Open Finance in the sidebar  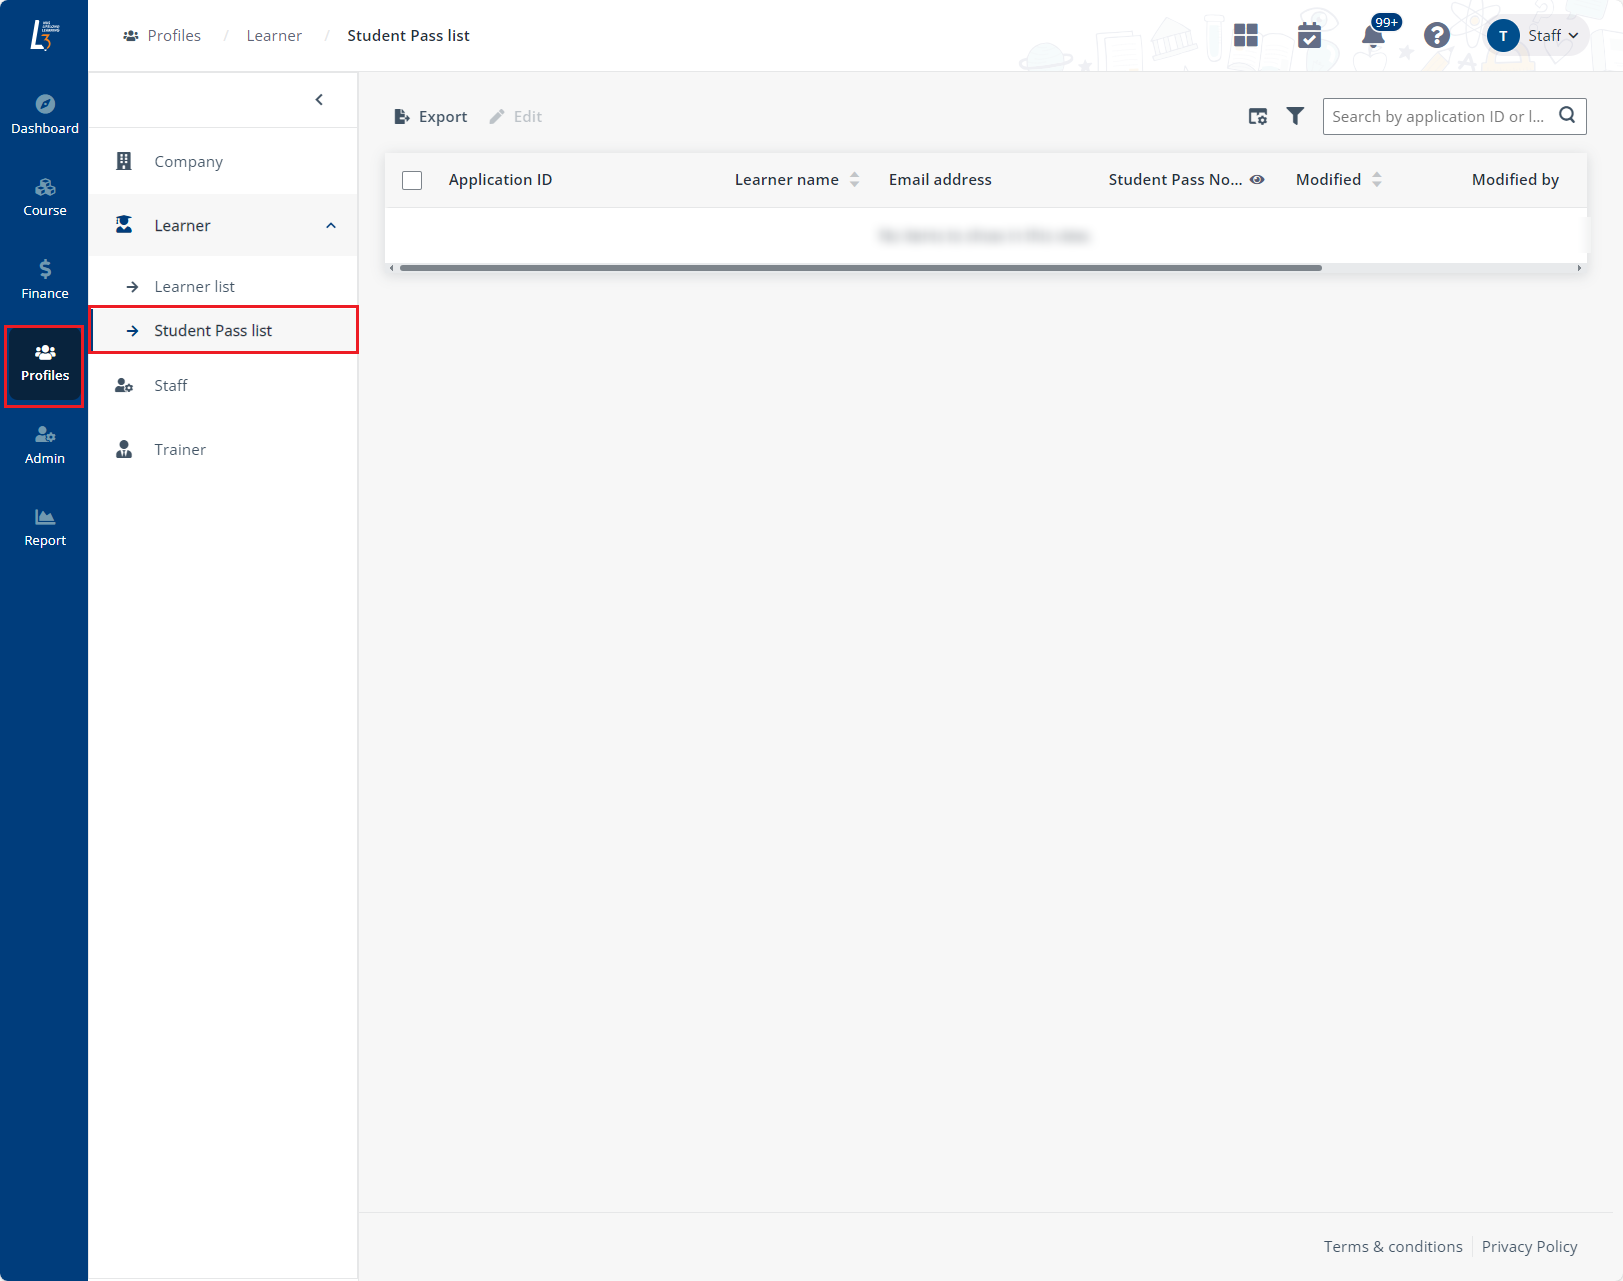click(45, 280)
